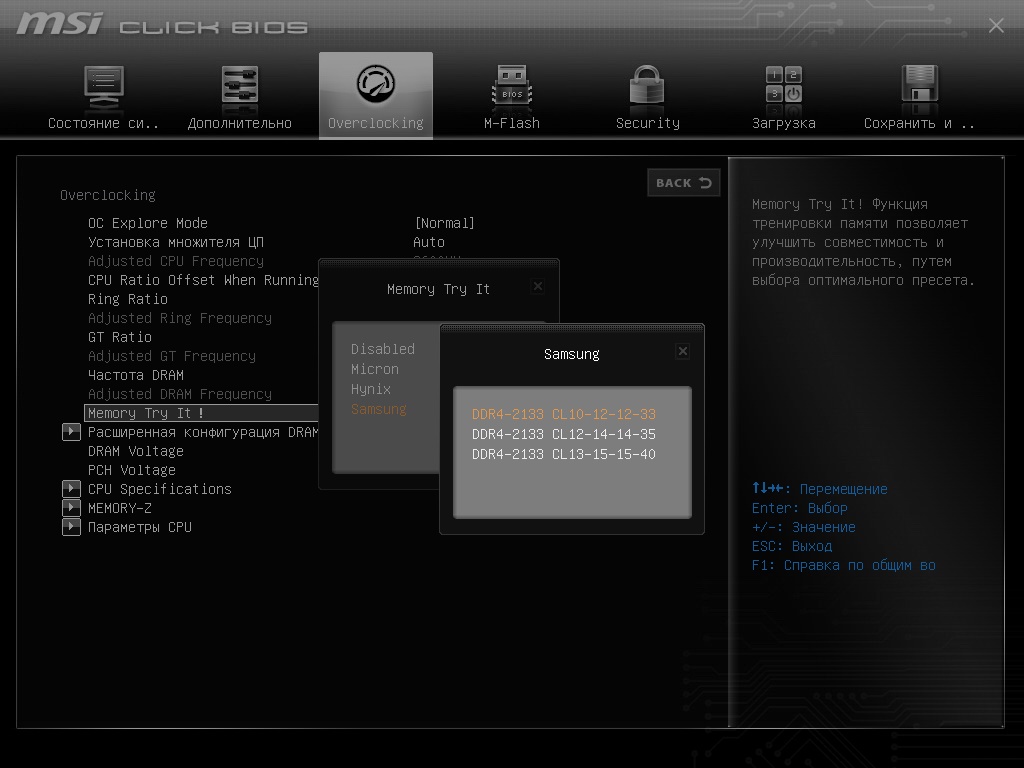The height and width of the screenshot is (768, 1024).
Task: Select CPU Ratio Offset When Running row
Action: (203, 280)
